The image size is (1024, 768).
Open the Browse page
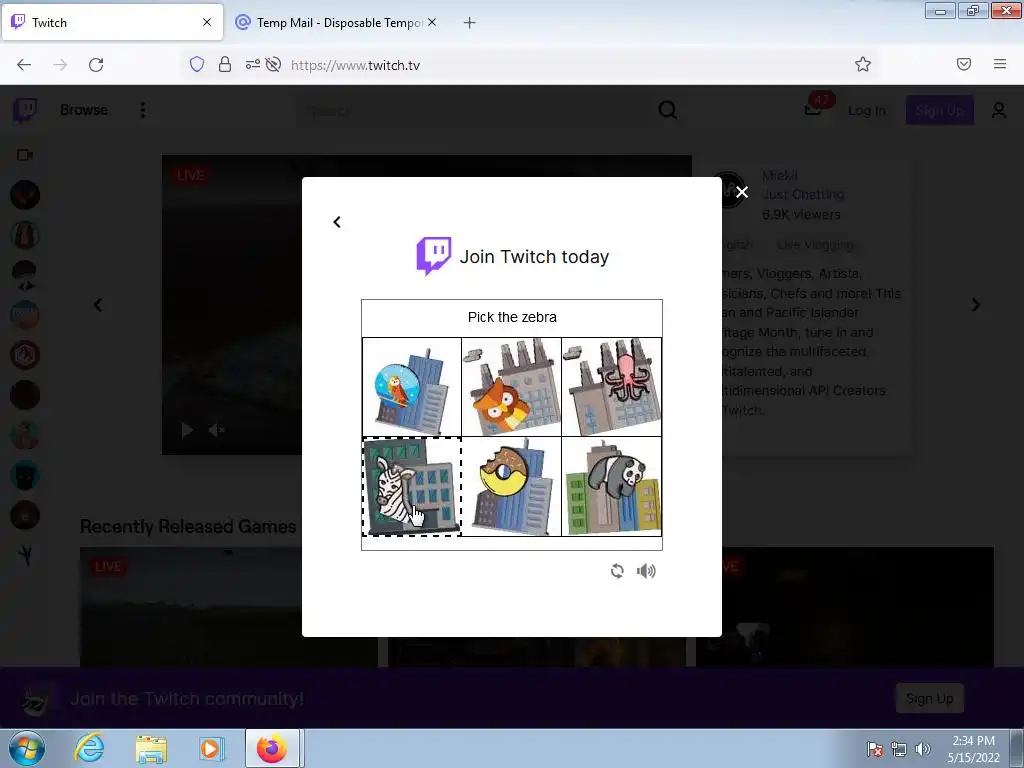(84, 110)
